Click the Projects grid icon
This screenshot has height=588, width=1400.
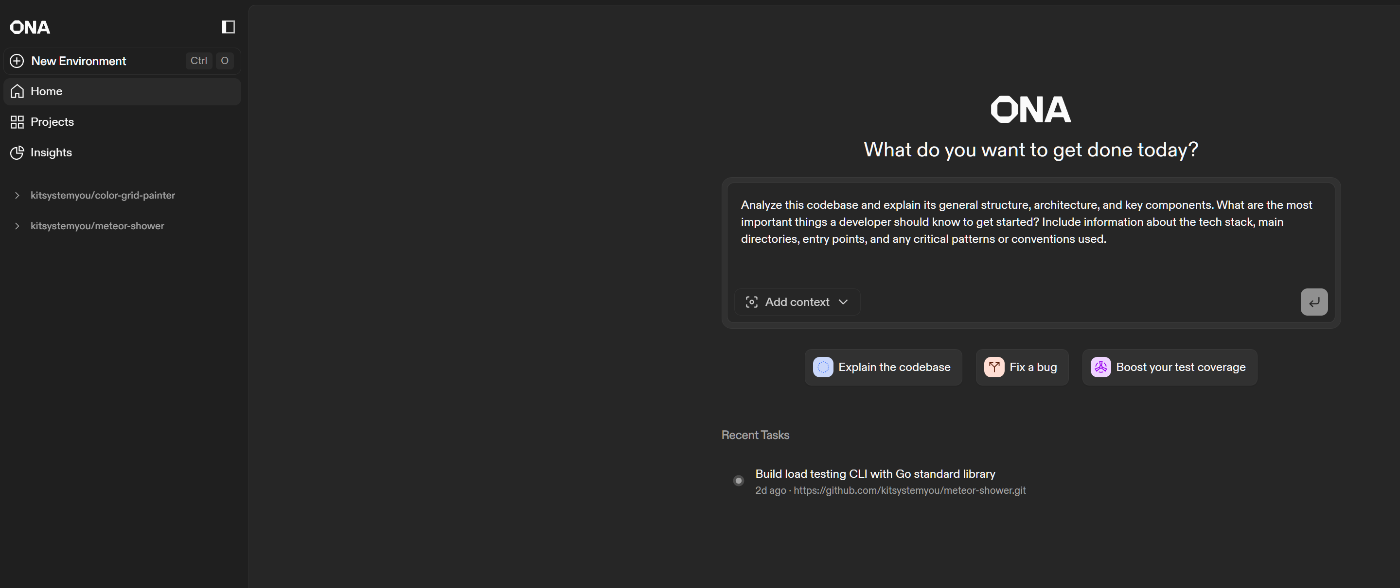point(17,122)
